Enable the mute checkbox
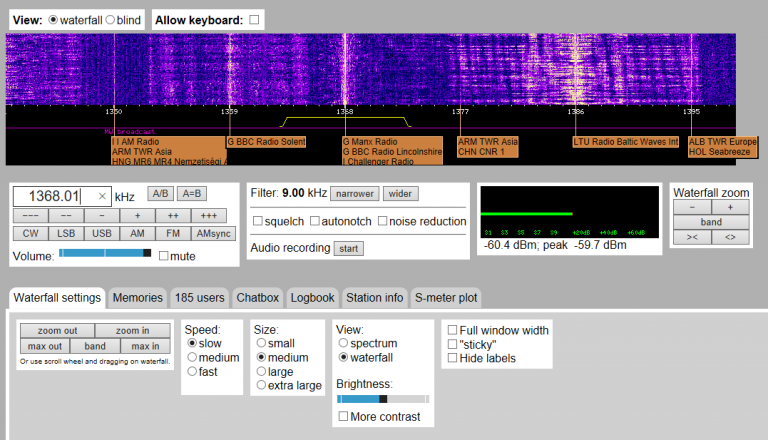 pyautogui.click(x=164, y=256)
